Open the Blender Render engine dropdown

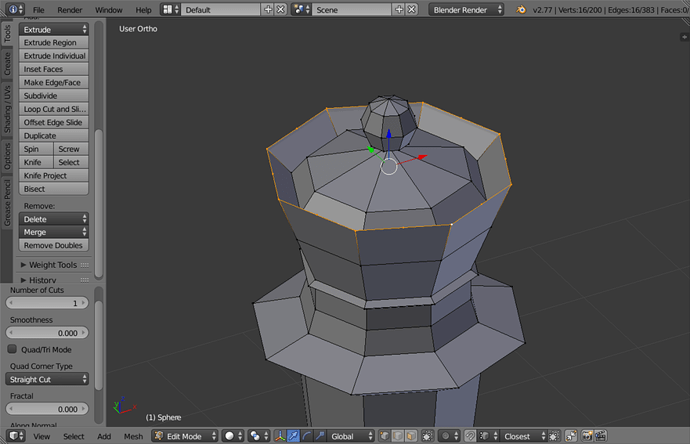coord(468,9)
